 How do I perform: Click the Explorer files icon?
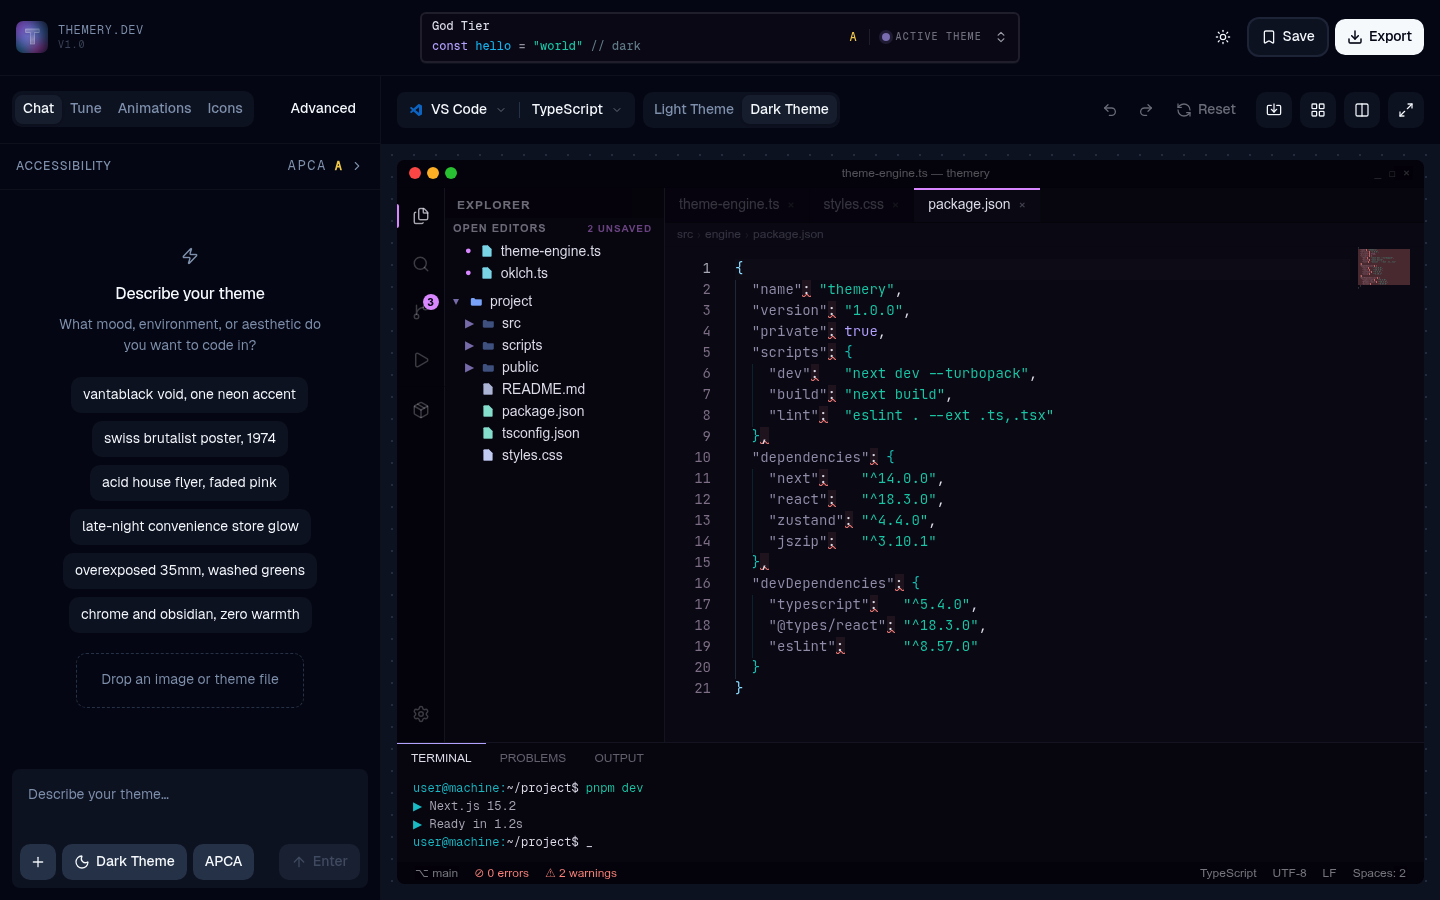[x=421, y=215]
